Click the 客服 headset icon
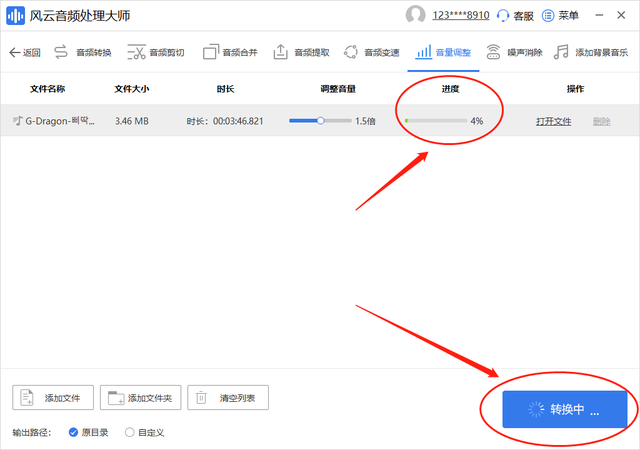 coord(503,16)
